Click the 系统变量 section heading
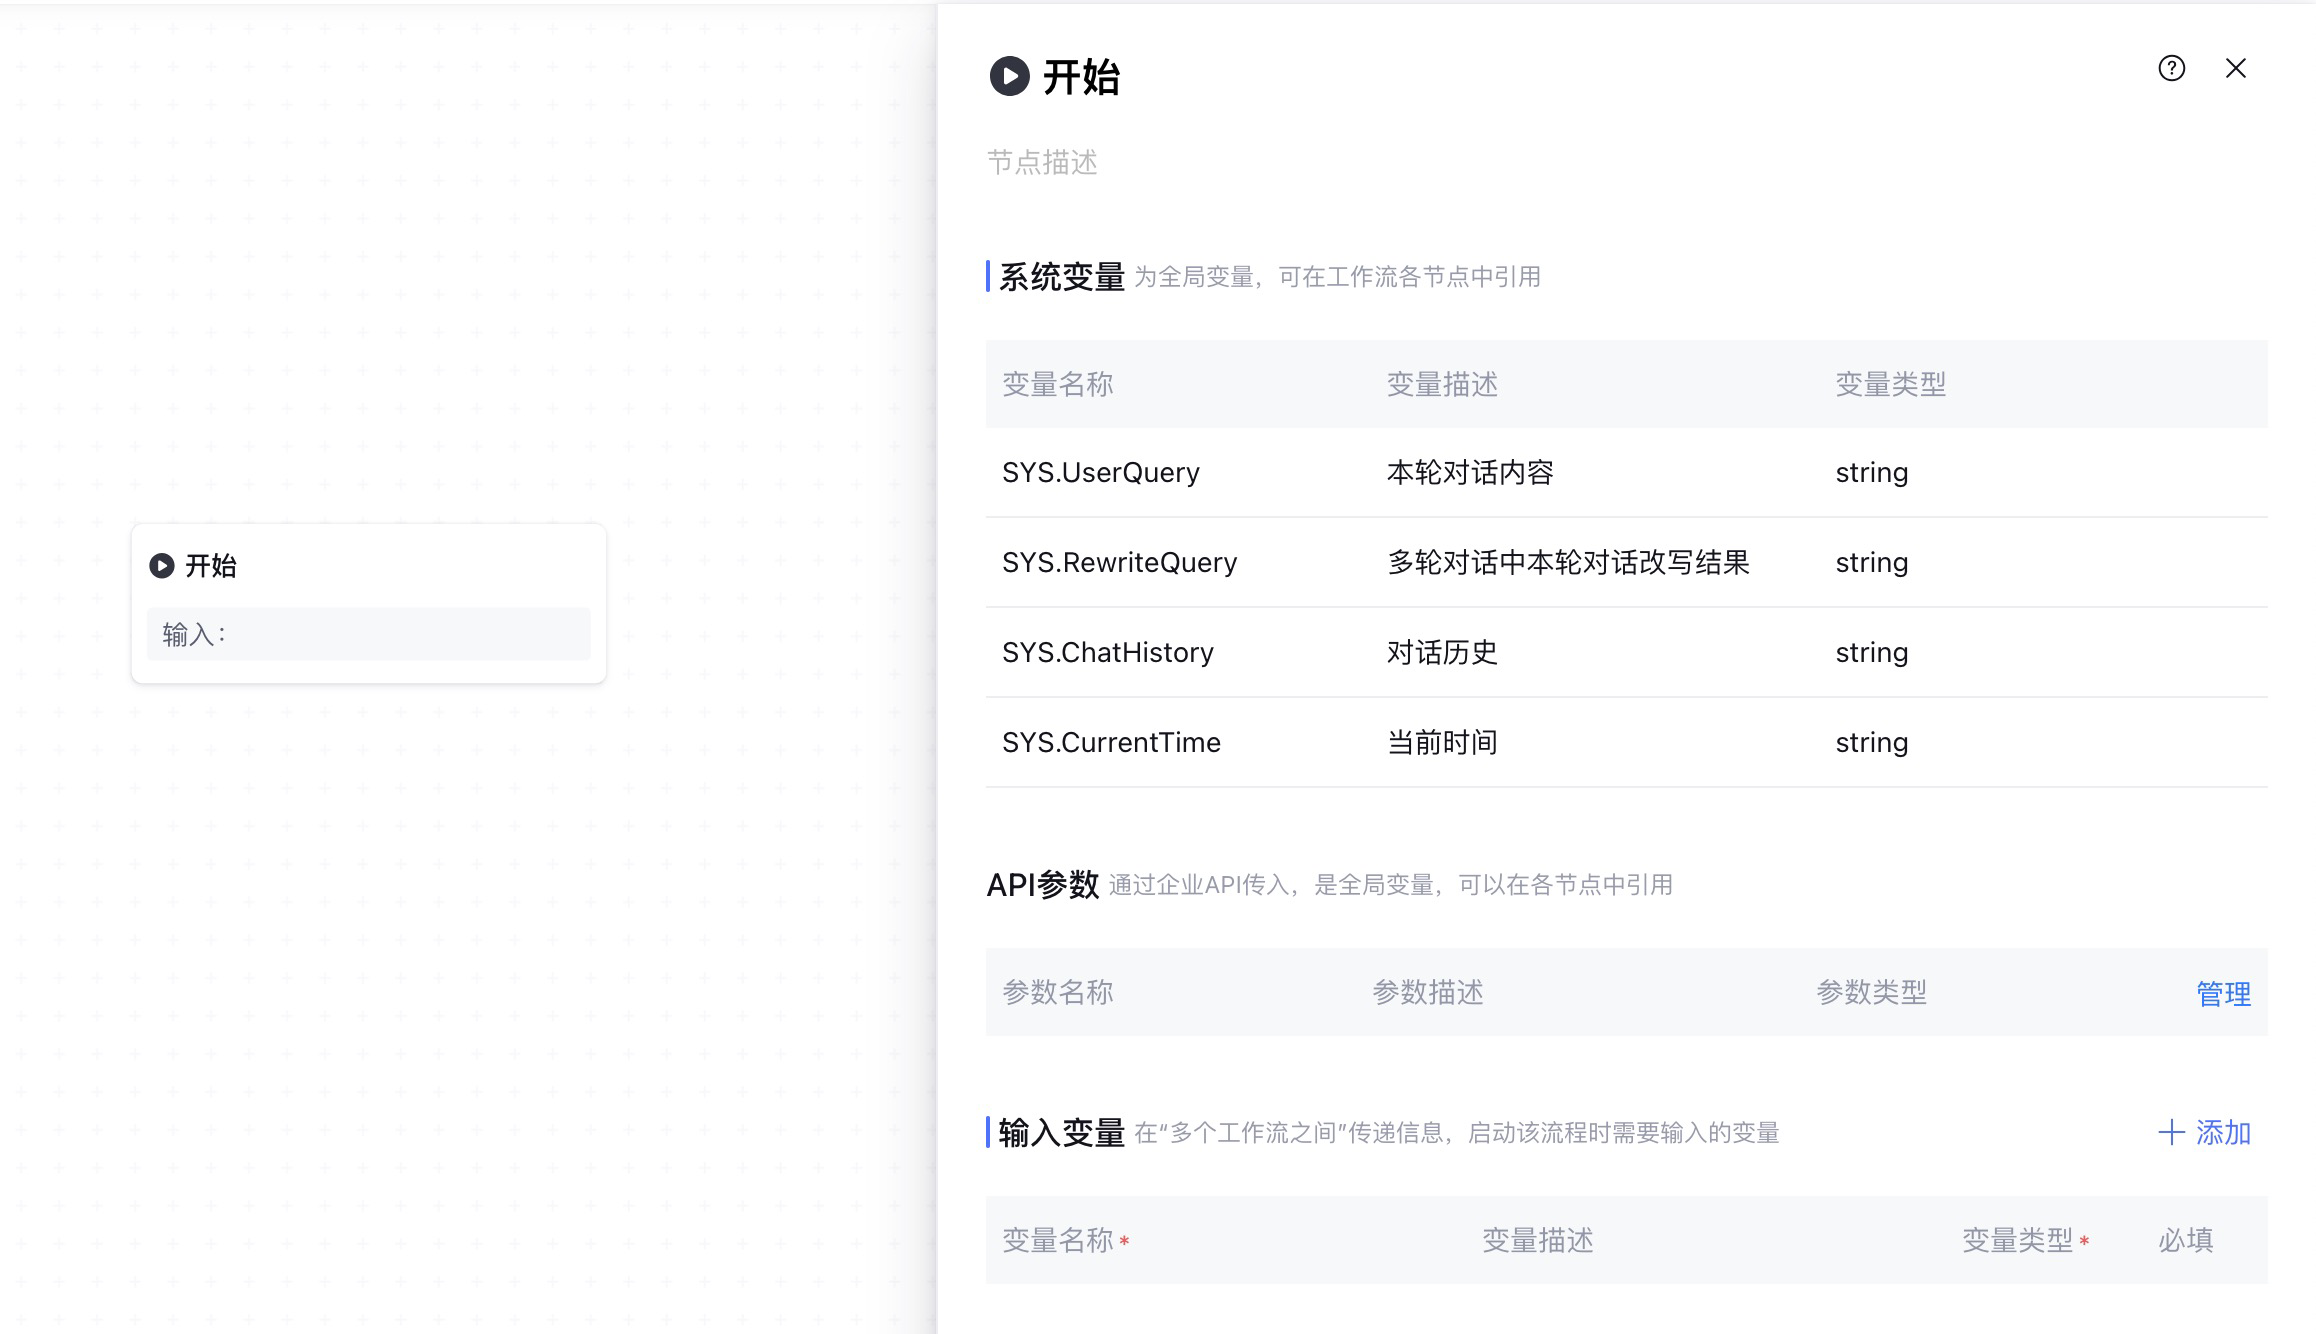 1061,277
